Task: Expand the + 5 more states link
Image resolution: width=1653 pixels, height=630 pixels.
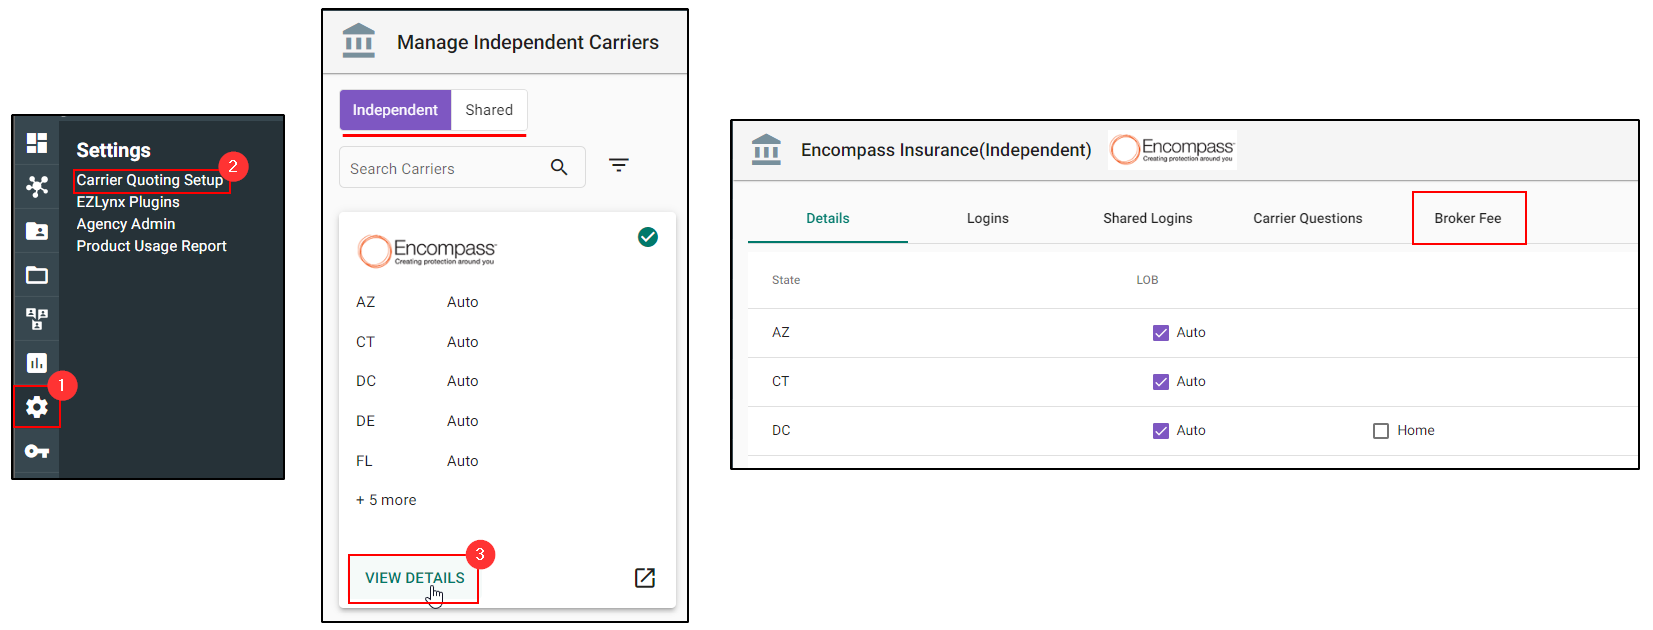Action: pyautogui.click(x=386, y=500)
